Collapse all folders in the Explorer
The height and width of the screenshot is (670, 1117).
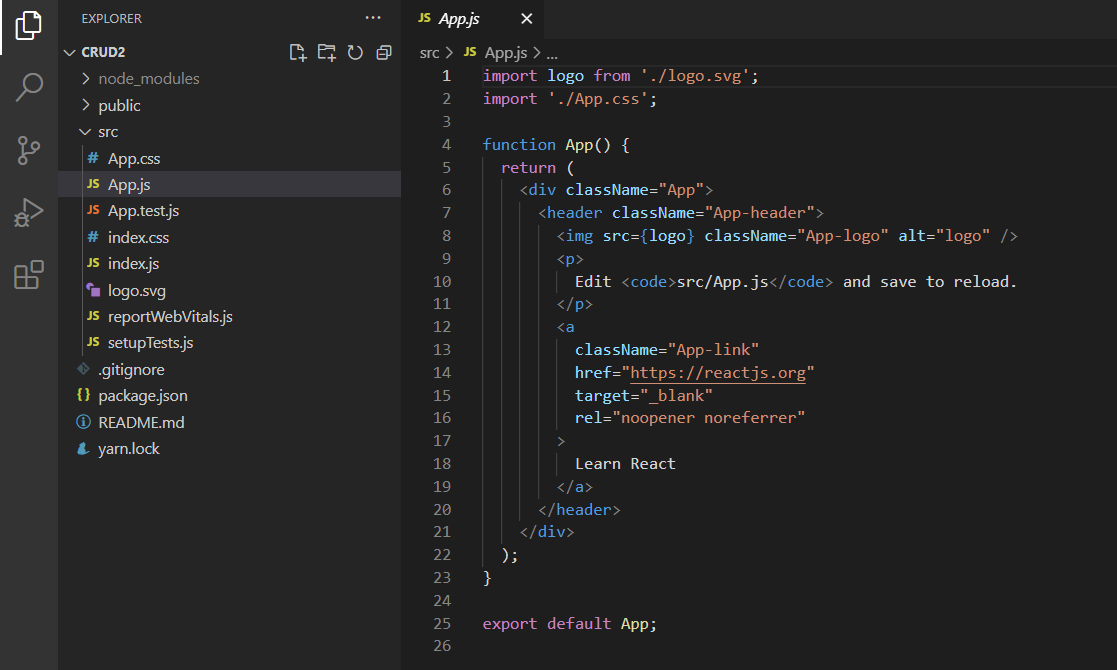tap(383, 52)
